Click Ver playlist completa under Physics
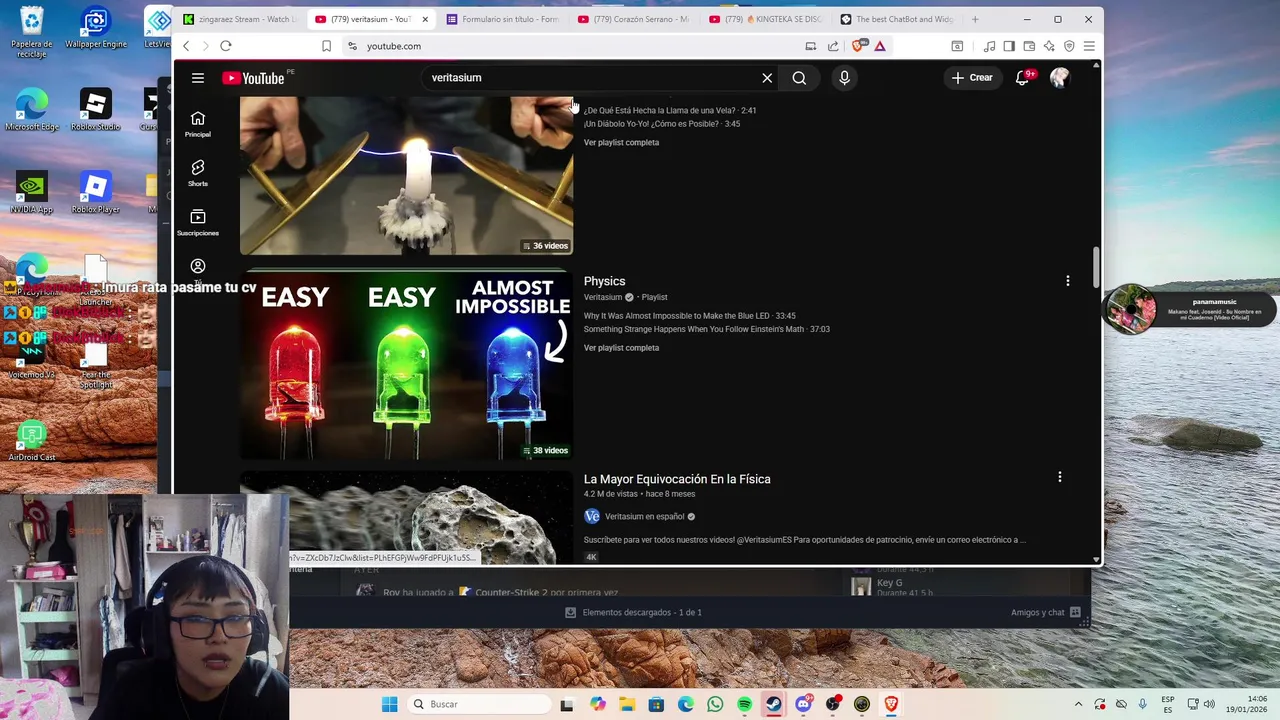 tap(621, 348)
